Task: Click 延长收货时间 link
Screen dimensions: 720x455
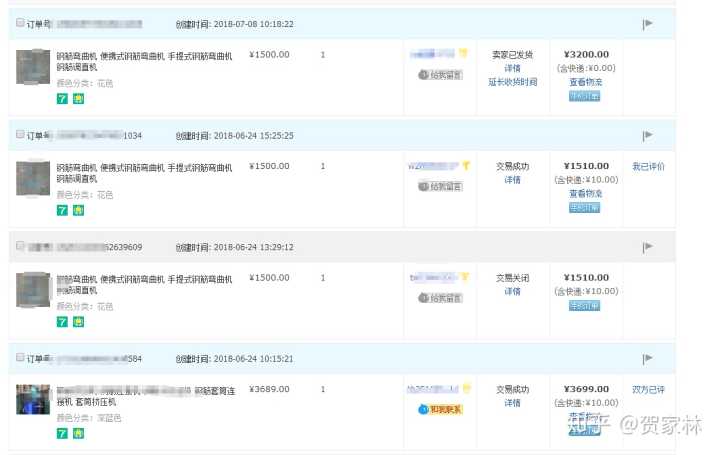Action: (512, 82)
